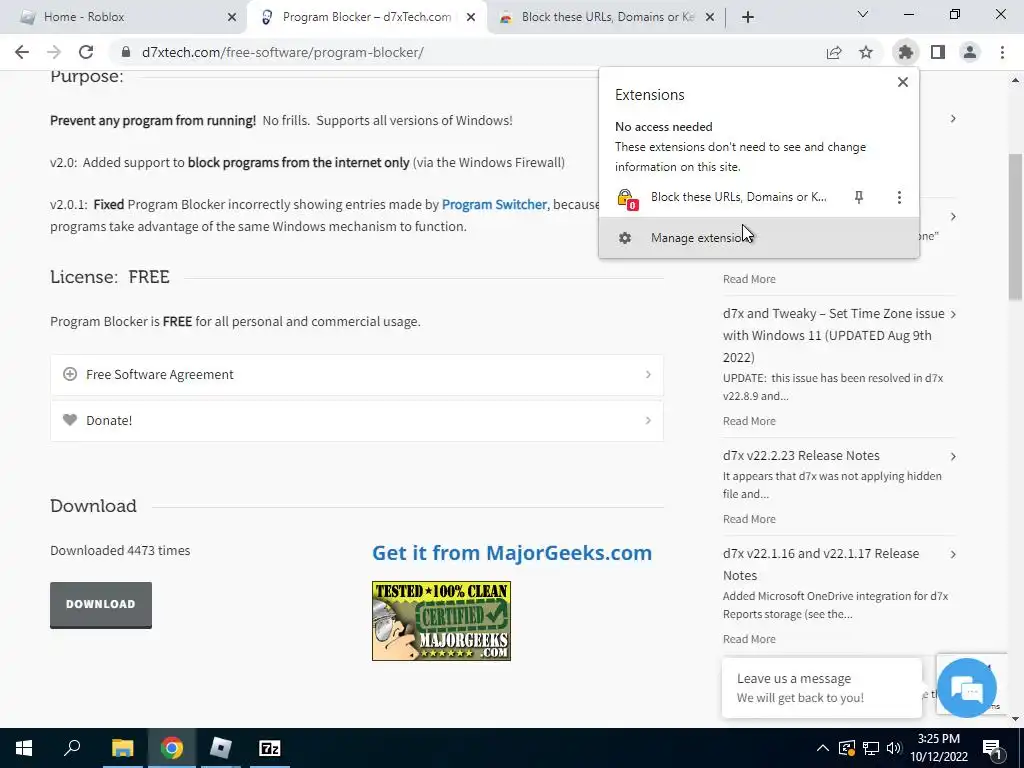Switch to the Program Blocker d7xTech tab

[x=366, y=17]
